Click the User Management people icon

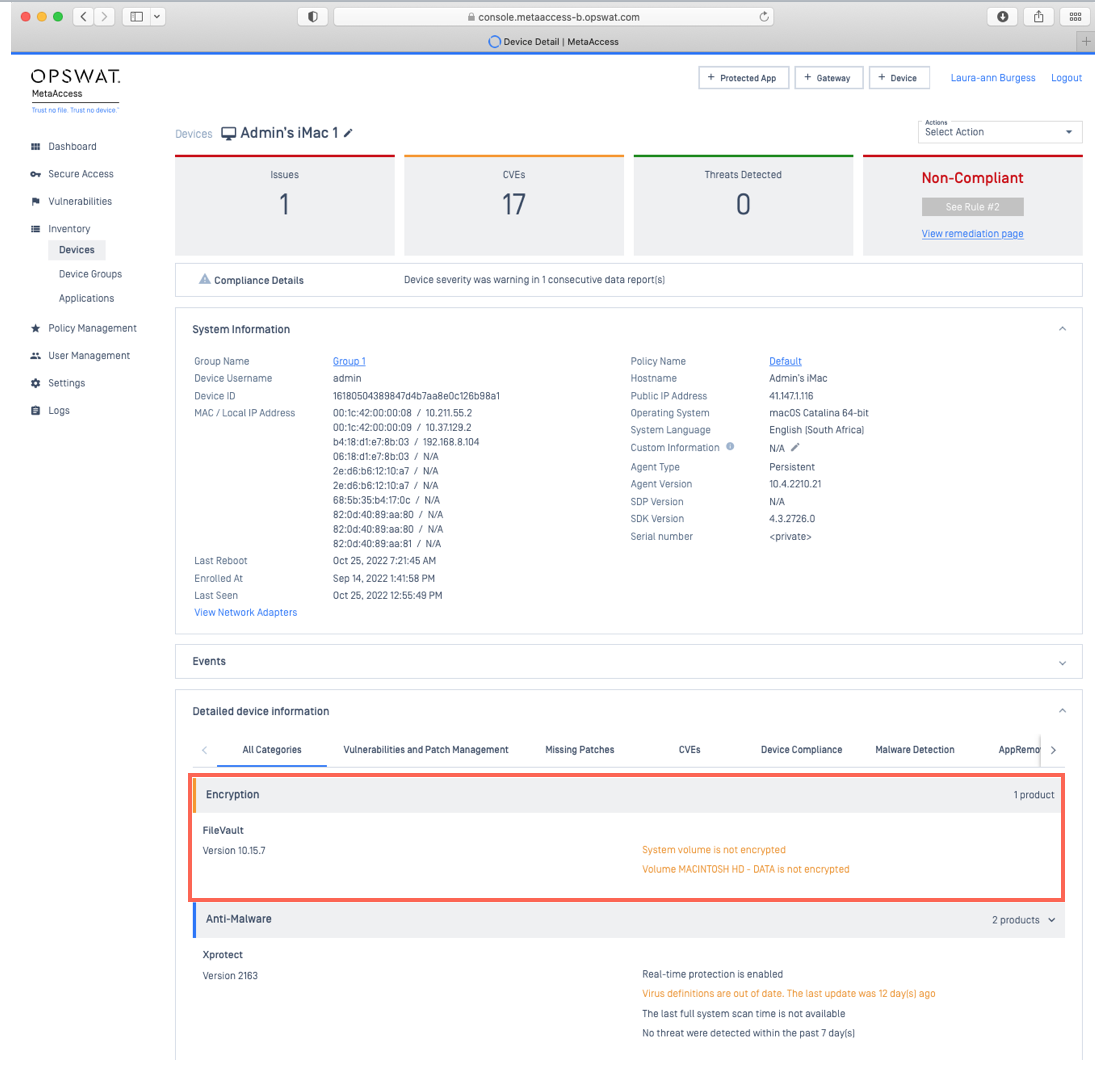36,355
